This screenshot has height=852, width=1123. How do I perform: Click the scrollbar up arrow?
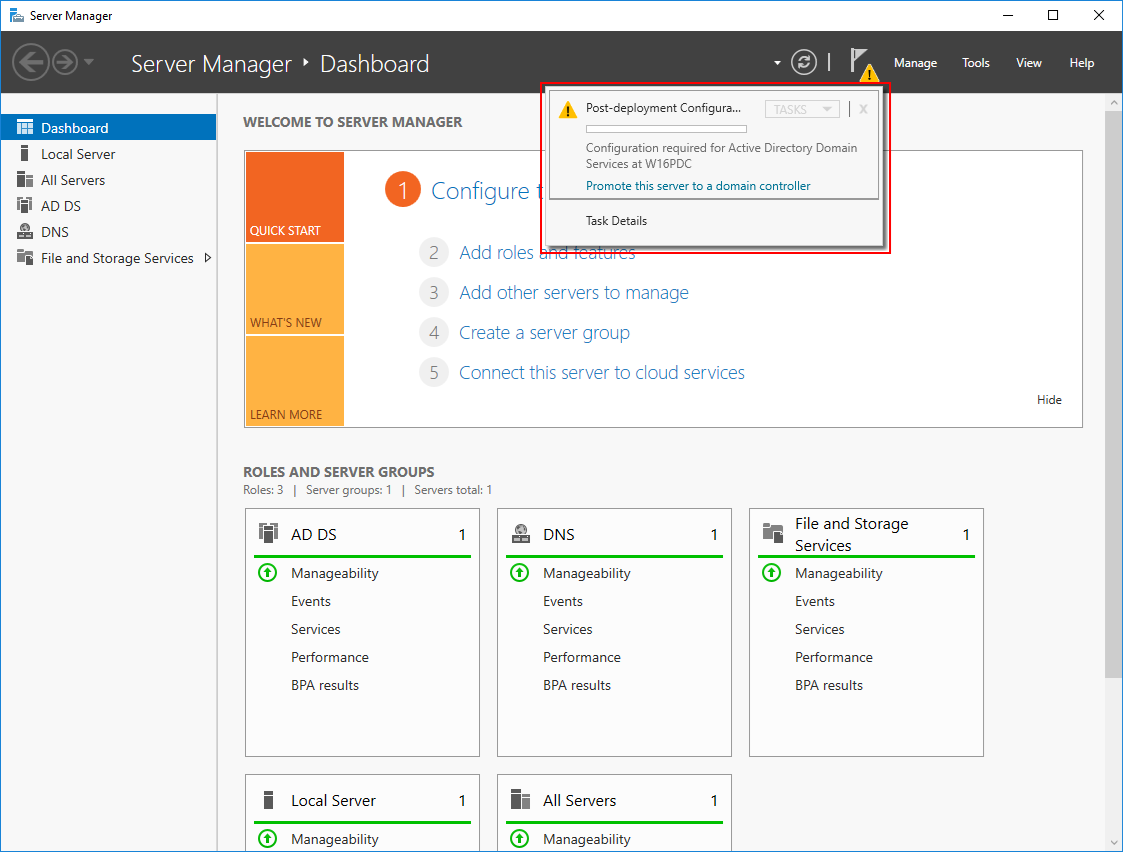tap(1114, 102)
